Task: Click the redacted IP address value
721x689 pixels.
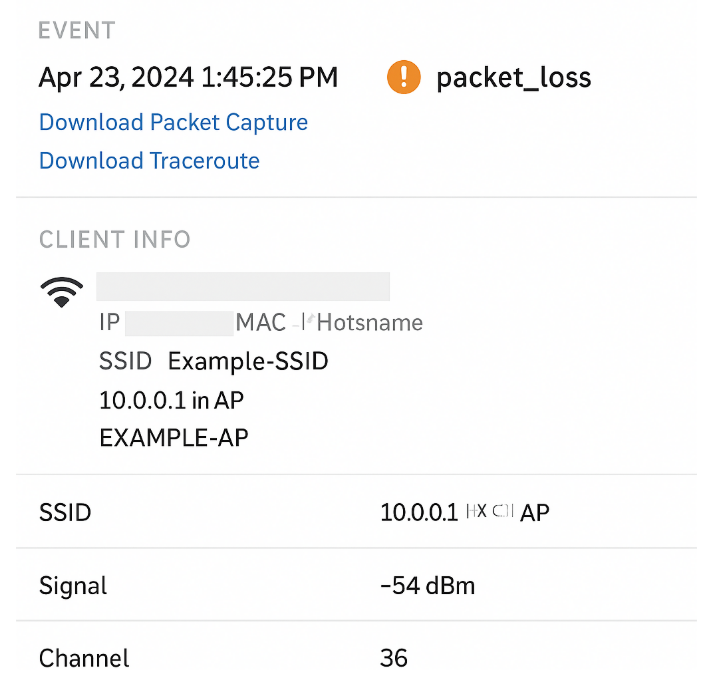Action: click(x=180, y=323)
